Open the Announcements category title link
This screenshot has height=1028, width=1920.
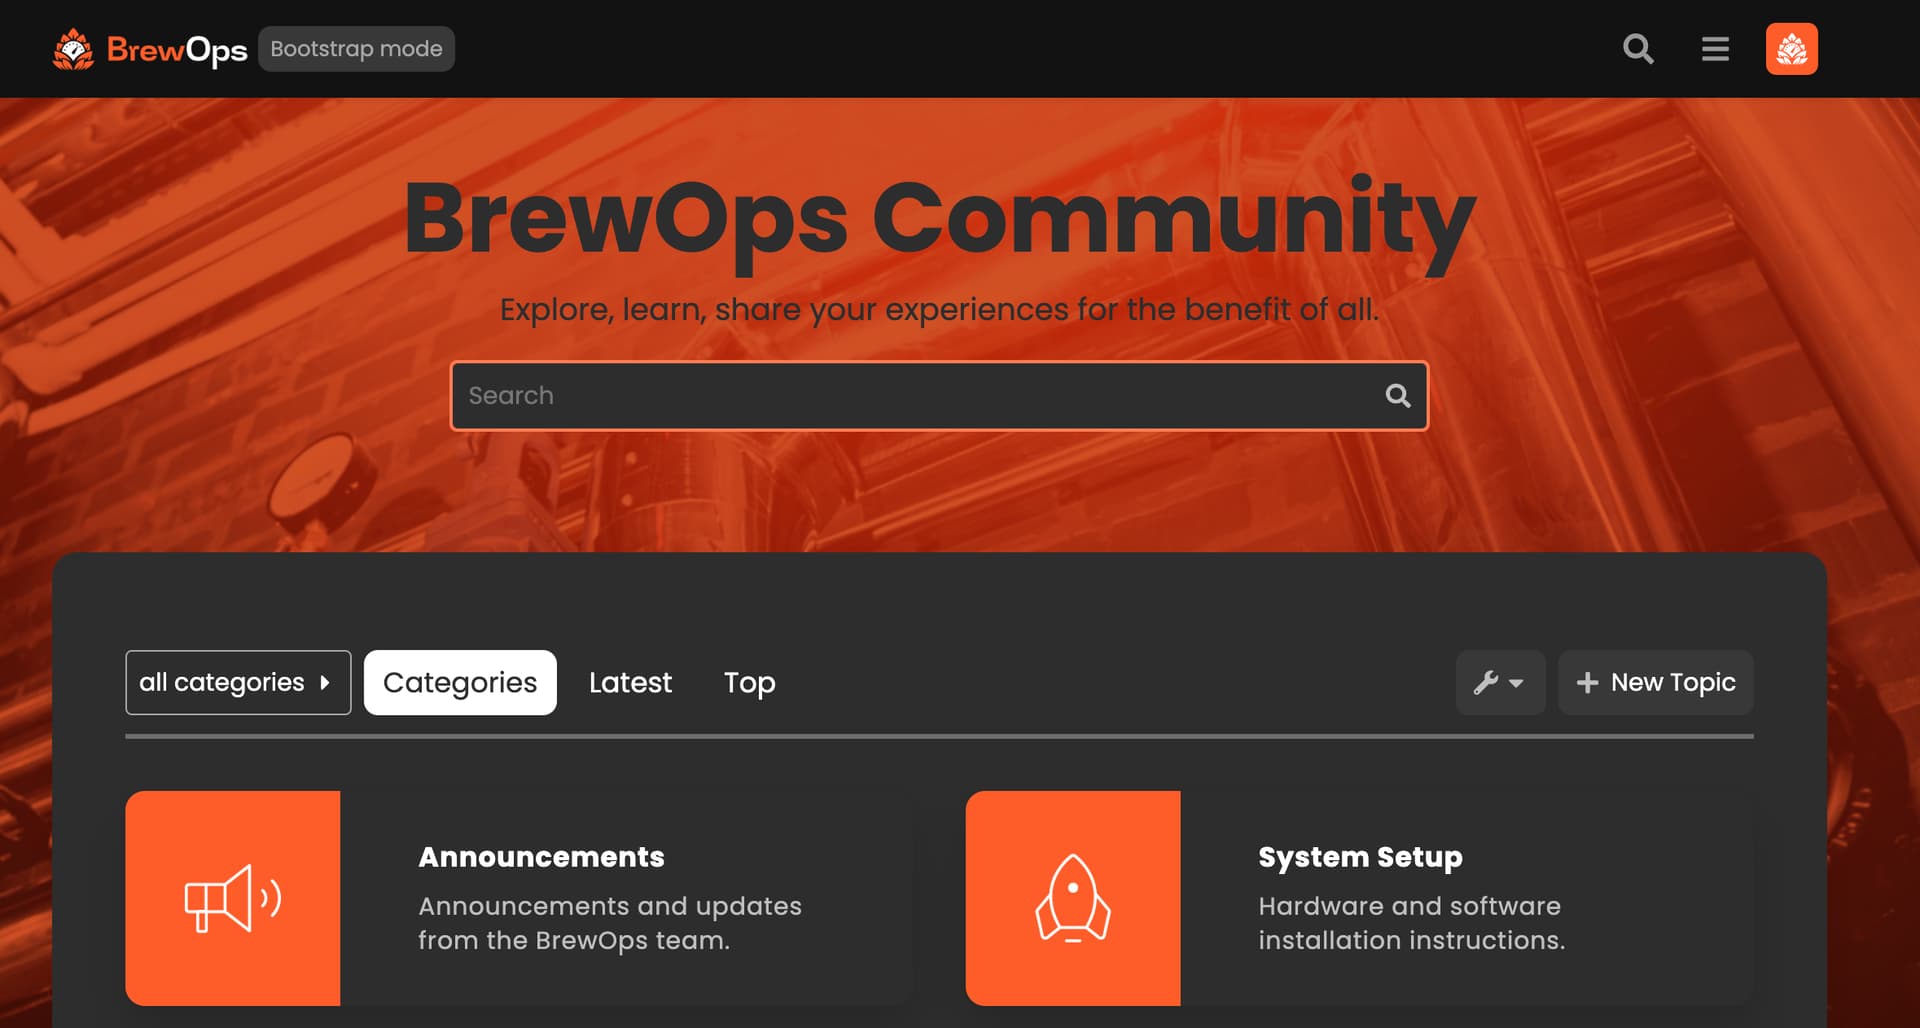[x=541, y=857]
